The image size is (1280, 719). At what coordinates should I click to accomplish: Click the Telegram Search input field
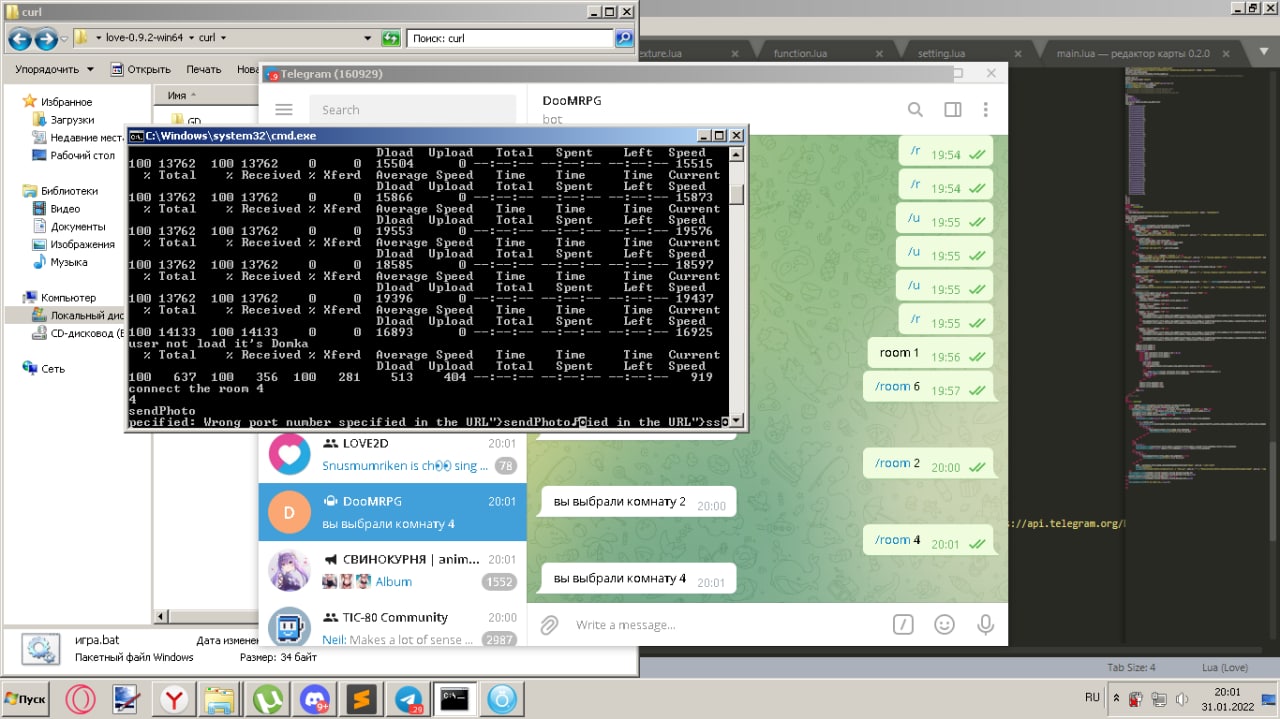[412, 110]
